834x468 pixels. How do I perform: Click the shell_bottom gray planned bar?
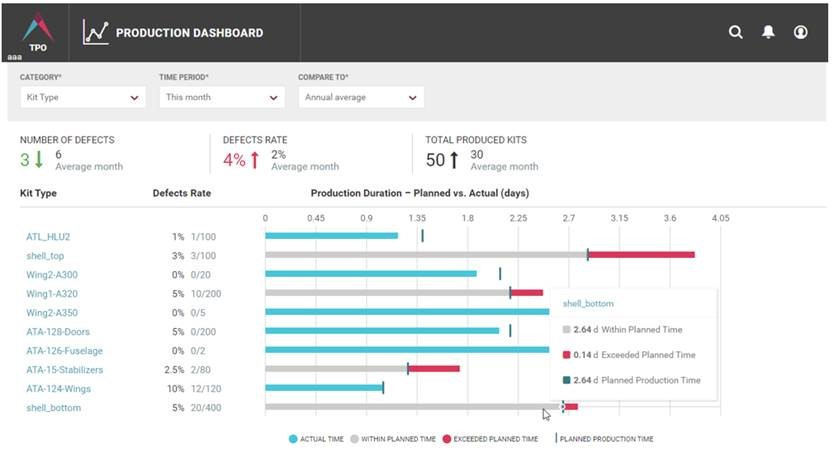coord(413,407)
